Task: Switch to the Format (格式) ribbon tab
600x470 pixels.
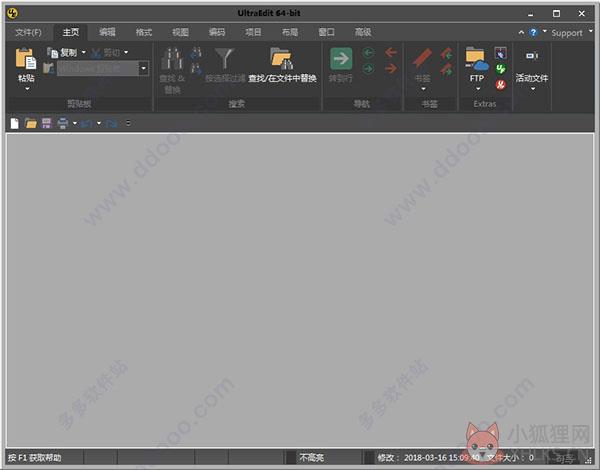Action: [144, 33]
